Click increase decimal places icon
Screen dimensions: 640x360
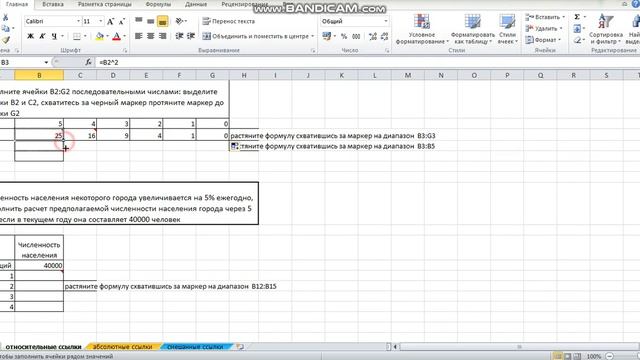pyautogui.click(x=373, y=36)
